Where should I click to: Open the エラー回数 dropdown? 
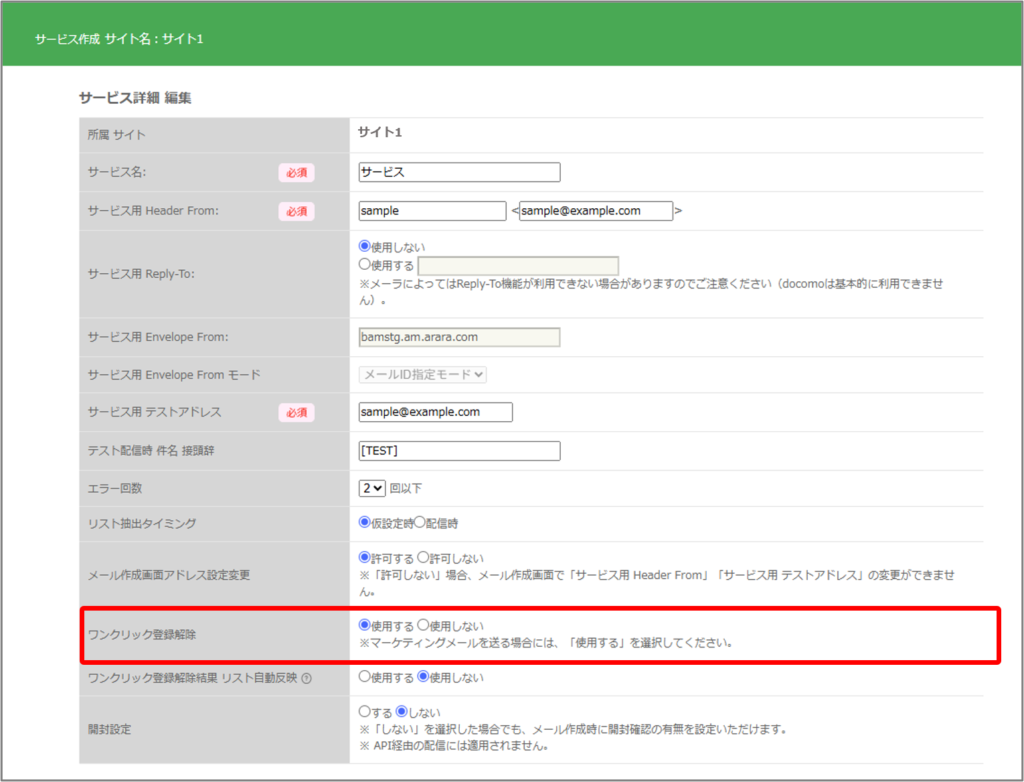(x=372, y=488)
